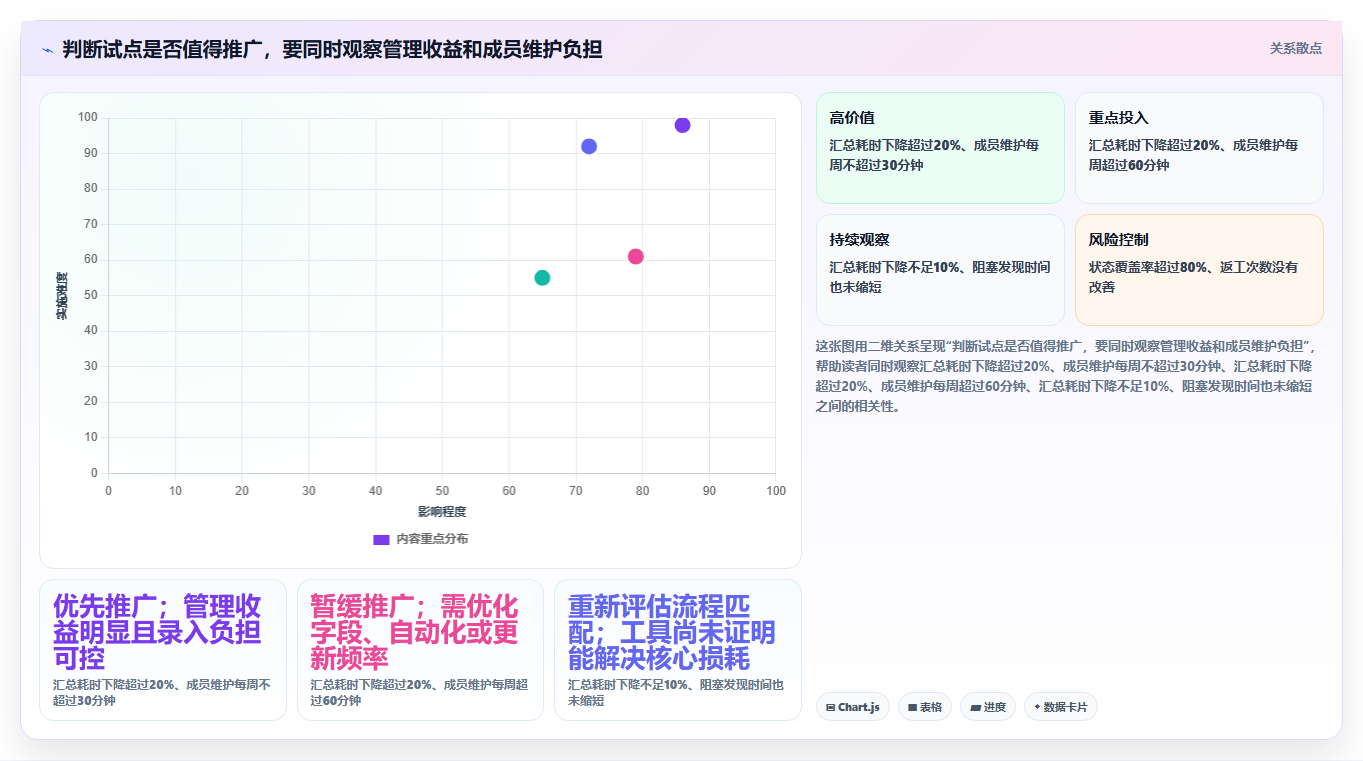Click the subtitle under 重新评估流程匹配 heading
Image resolution: width=1363 pixels, height=761 pixels.
[676, 692]
